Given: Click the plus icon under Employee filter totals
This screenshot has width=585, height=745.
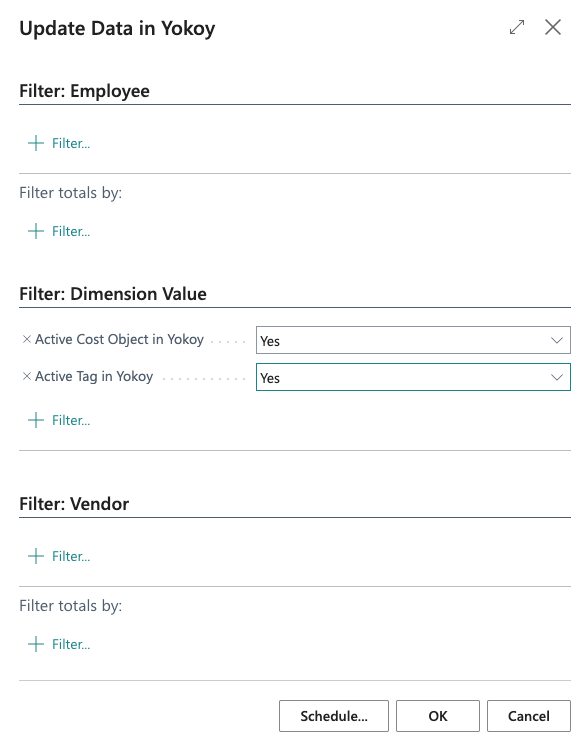Looking at the screenshot, I should [36, 231].
